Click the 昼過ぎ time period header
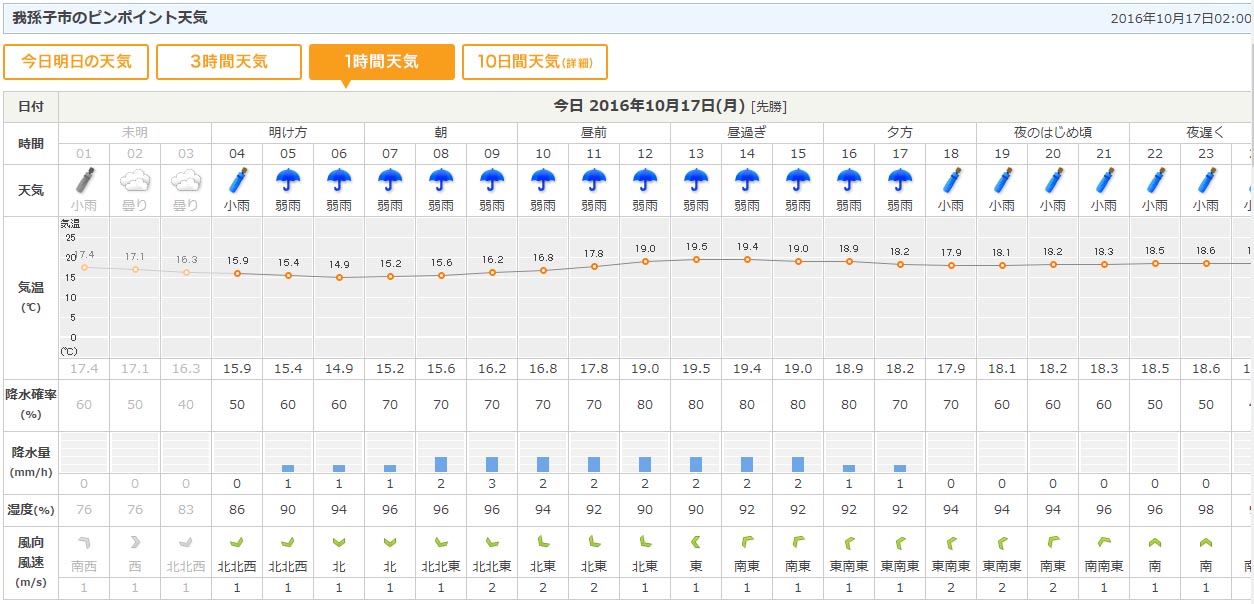The height and width of the screenshot is (604, 1254). tap(747, 132)
